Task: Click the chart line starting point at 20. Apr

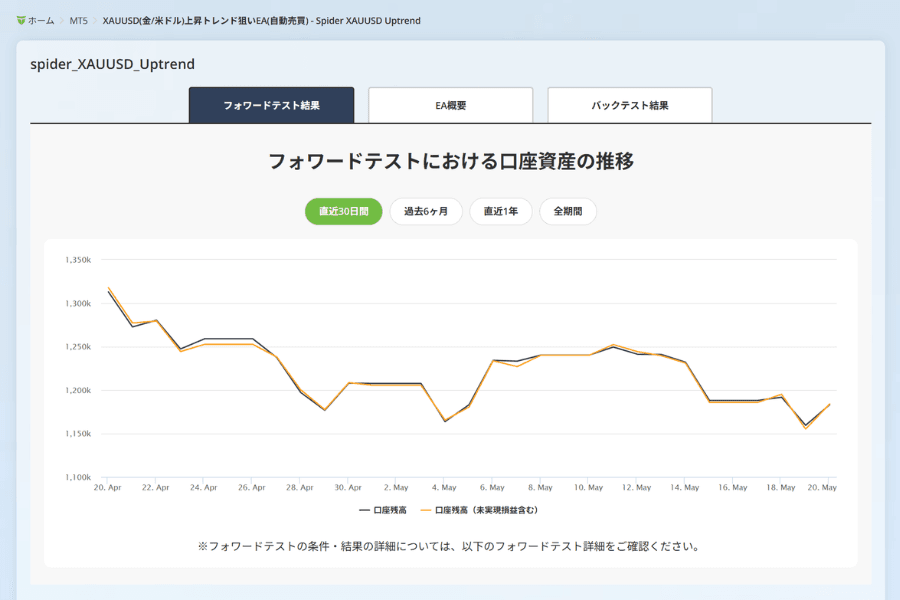Action: pyautogui.click(x=108, y=290)
